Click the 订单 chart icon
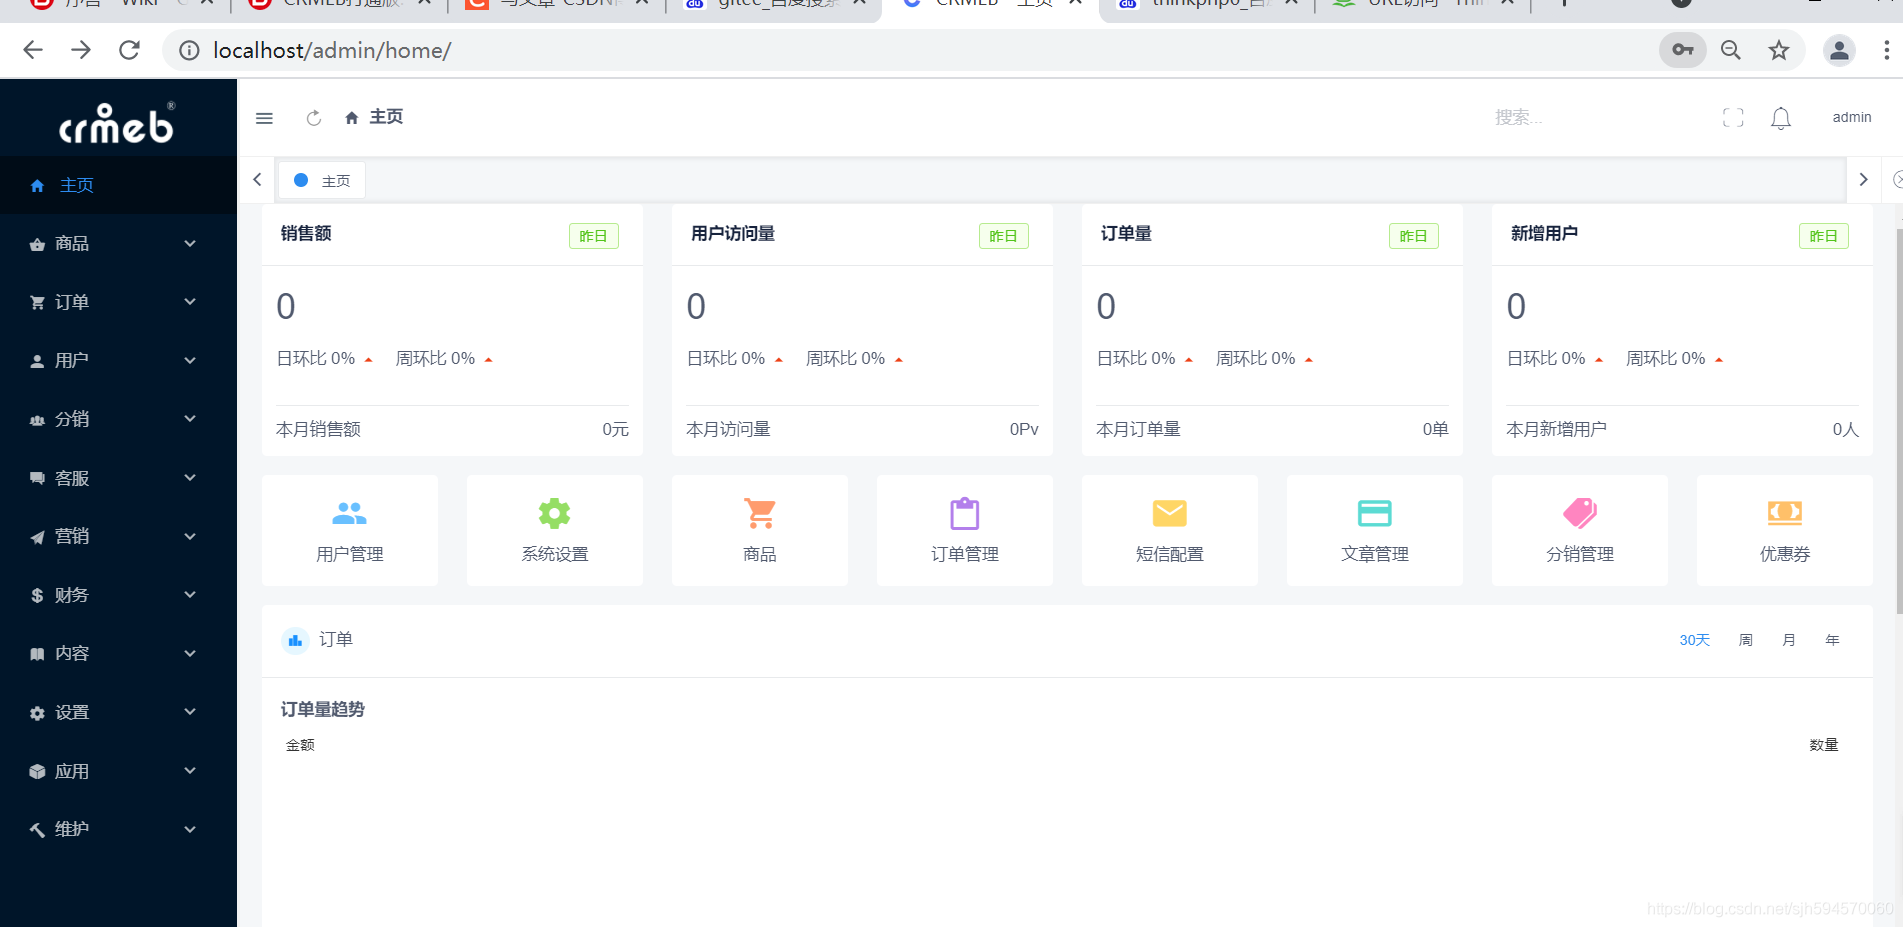 (x=295, y=640)
